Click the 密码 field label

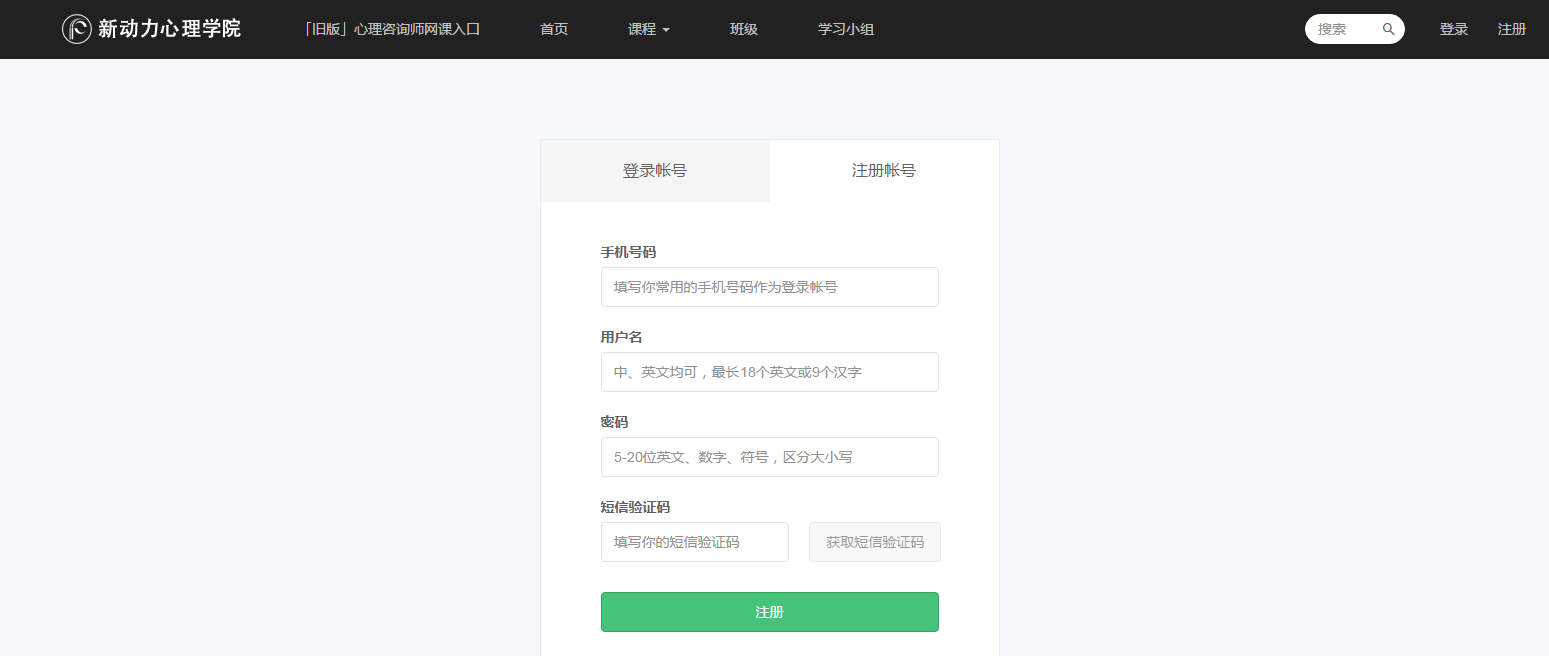614,422
